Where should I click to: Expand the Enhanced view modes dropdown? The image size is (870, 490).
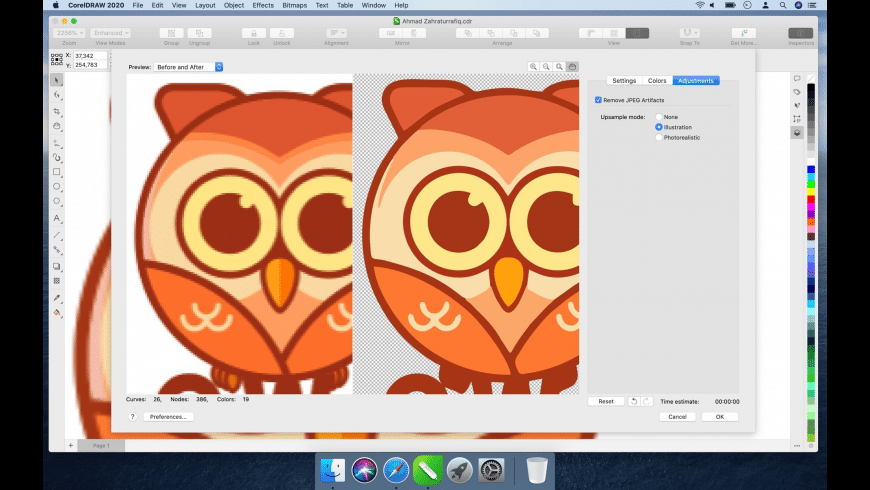click(x=110, y=33)
